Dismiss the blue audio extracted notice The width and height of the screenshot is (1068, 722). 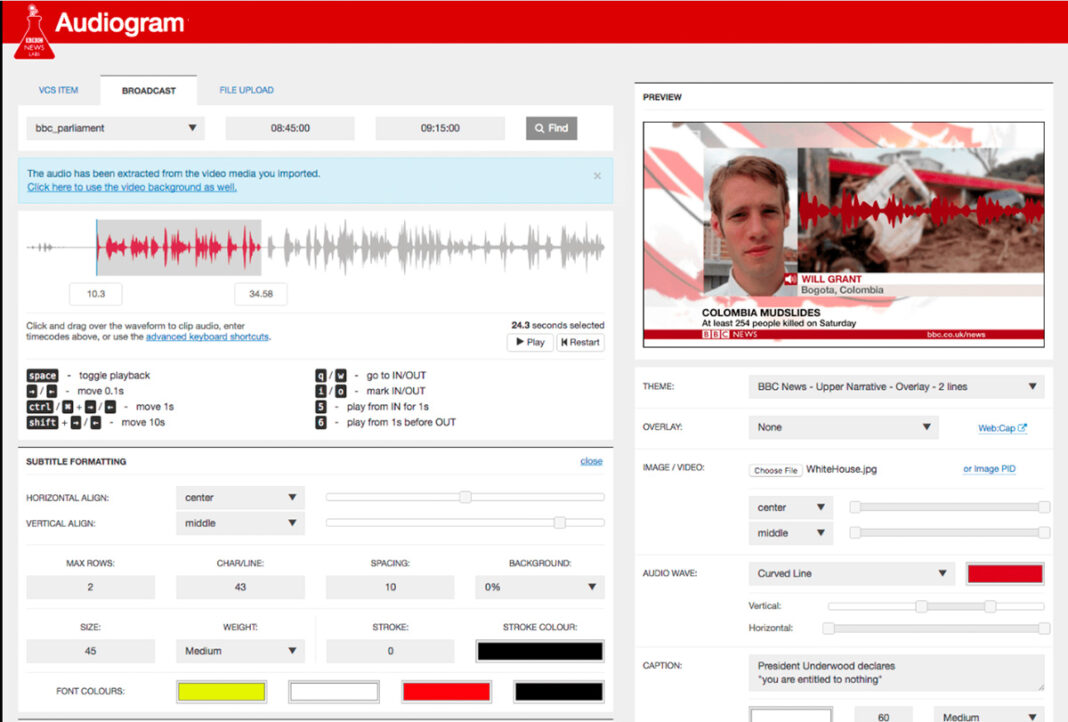point(597,176)
